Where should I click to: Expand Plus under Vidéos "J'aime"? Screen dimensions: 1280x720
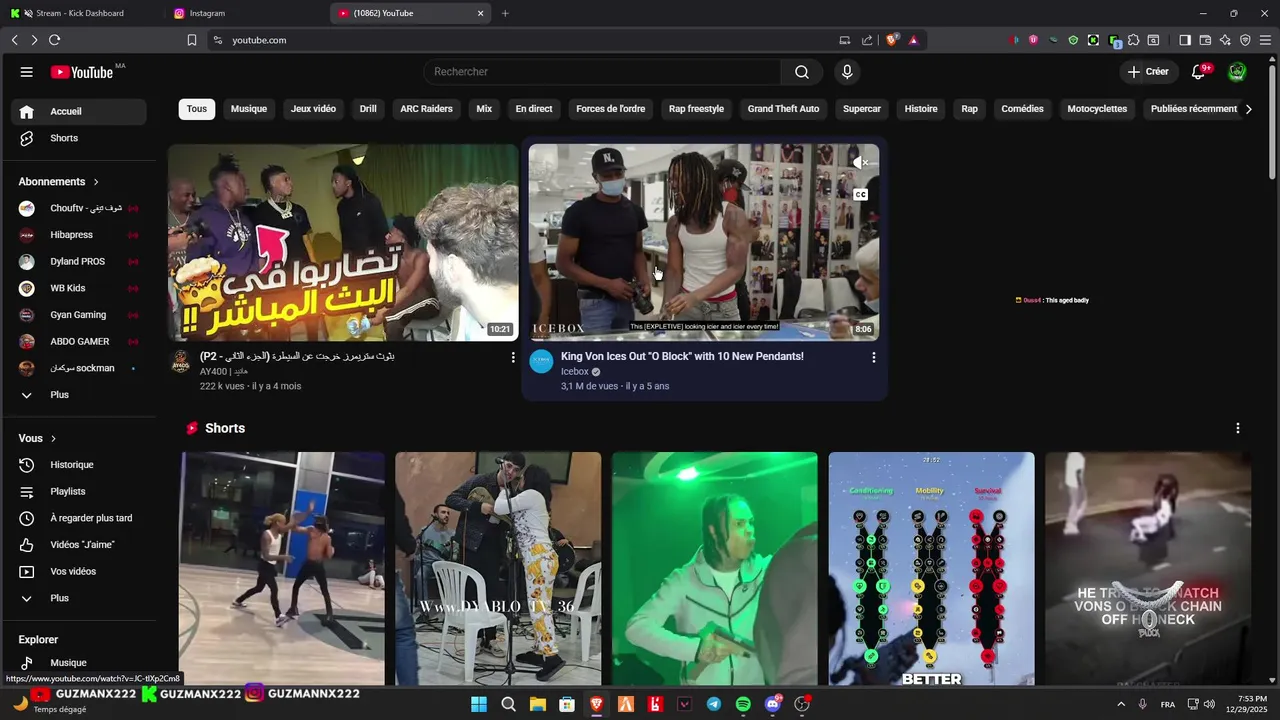pos(79,598)
